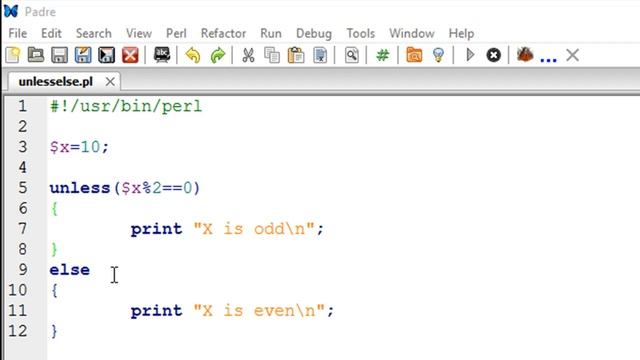Undo the last edit with the yellow arrow

[193, 55]
